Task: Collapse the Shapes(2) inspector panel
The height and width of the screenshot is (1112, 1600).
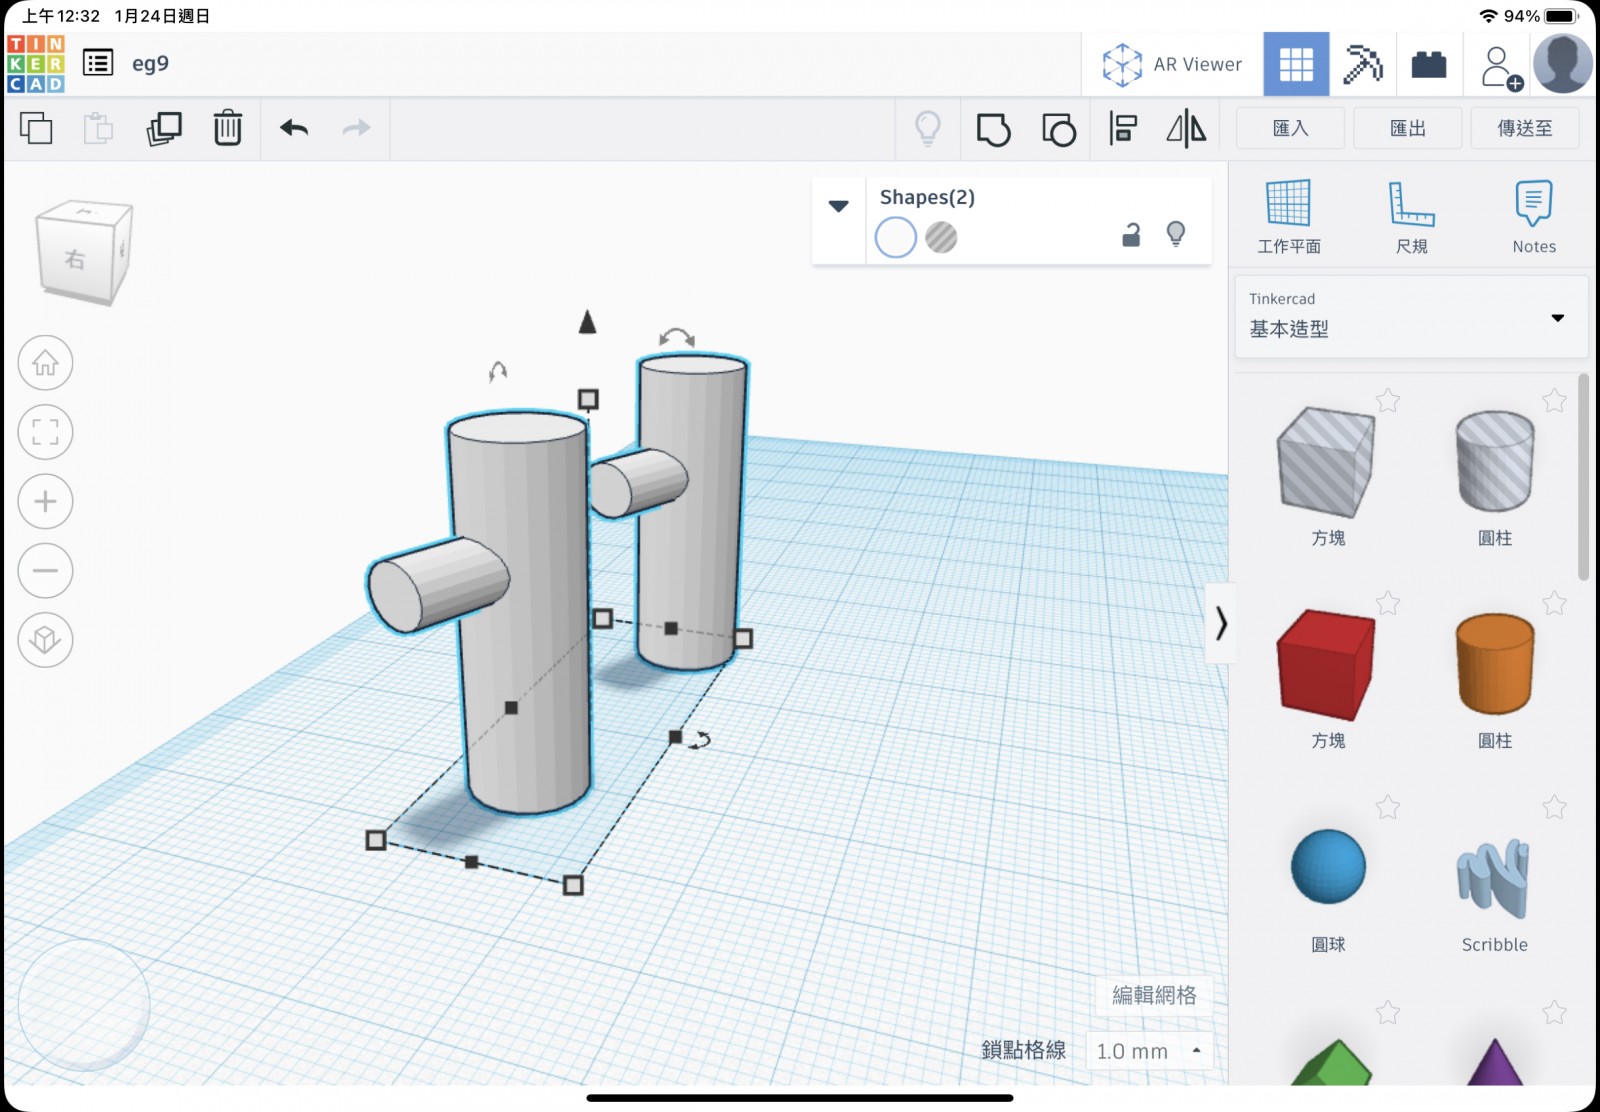Action: point(839,206)
